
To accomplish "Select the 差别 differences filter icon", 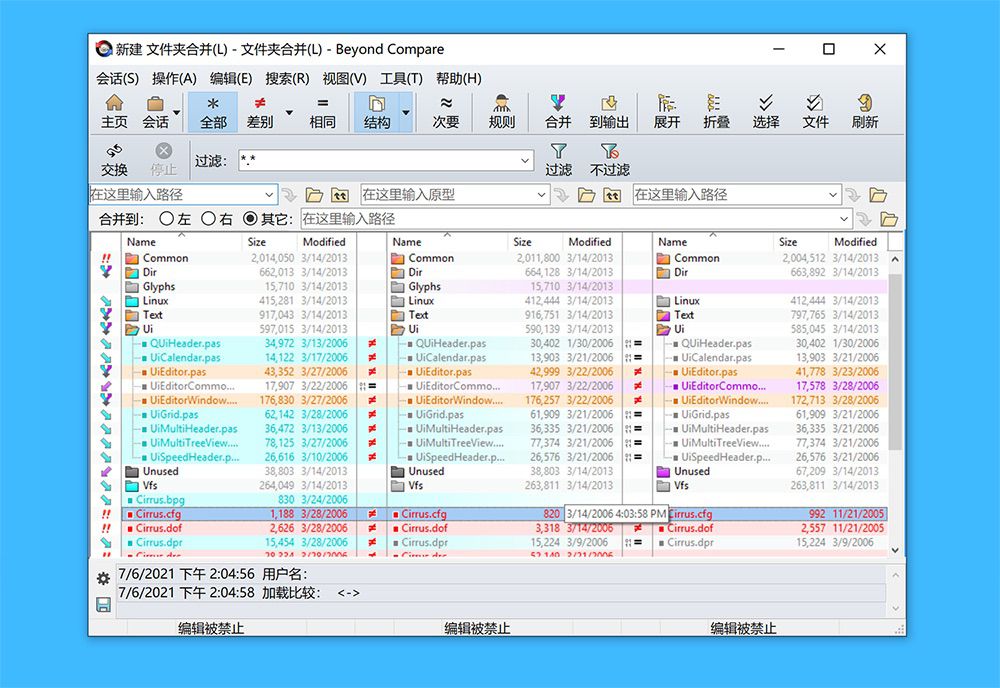I will click(260, 112).
